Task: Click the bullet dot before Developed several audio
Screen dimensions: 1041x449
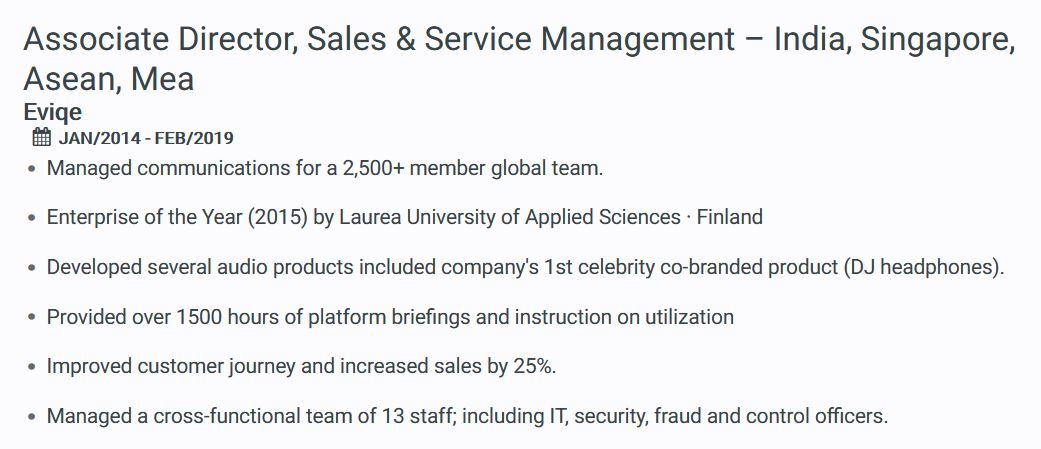Action: point(32,268)
